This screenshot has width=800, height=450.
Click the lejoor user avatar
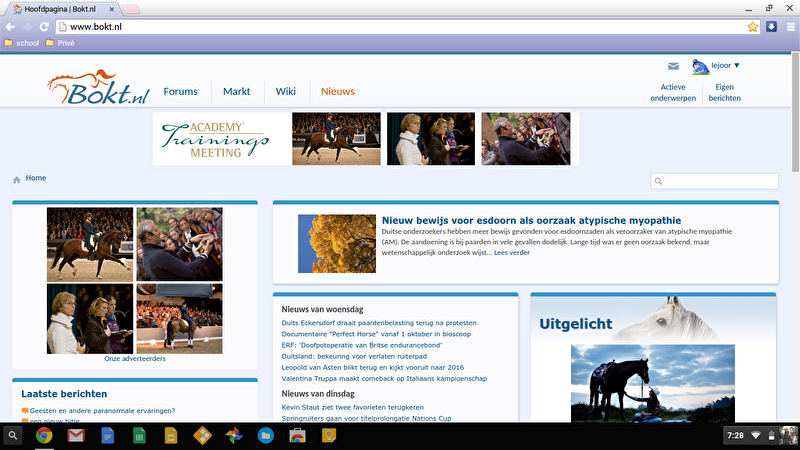700,66
